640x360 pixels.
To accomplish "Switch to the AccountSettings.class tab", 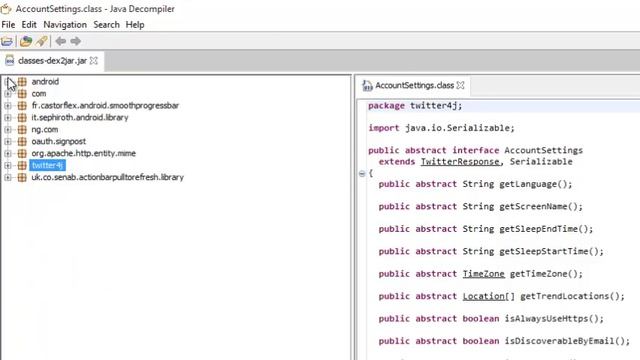I will (414, 85).
